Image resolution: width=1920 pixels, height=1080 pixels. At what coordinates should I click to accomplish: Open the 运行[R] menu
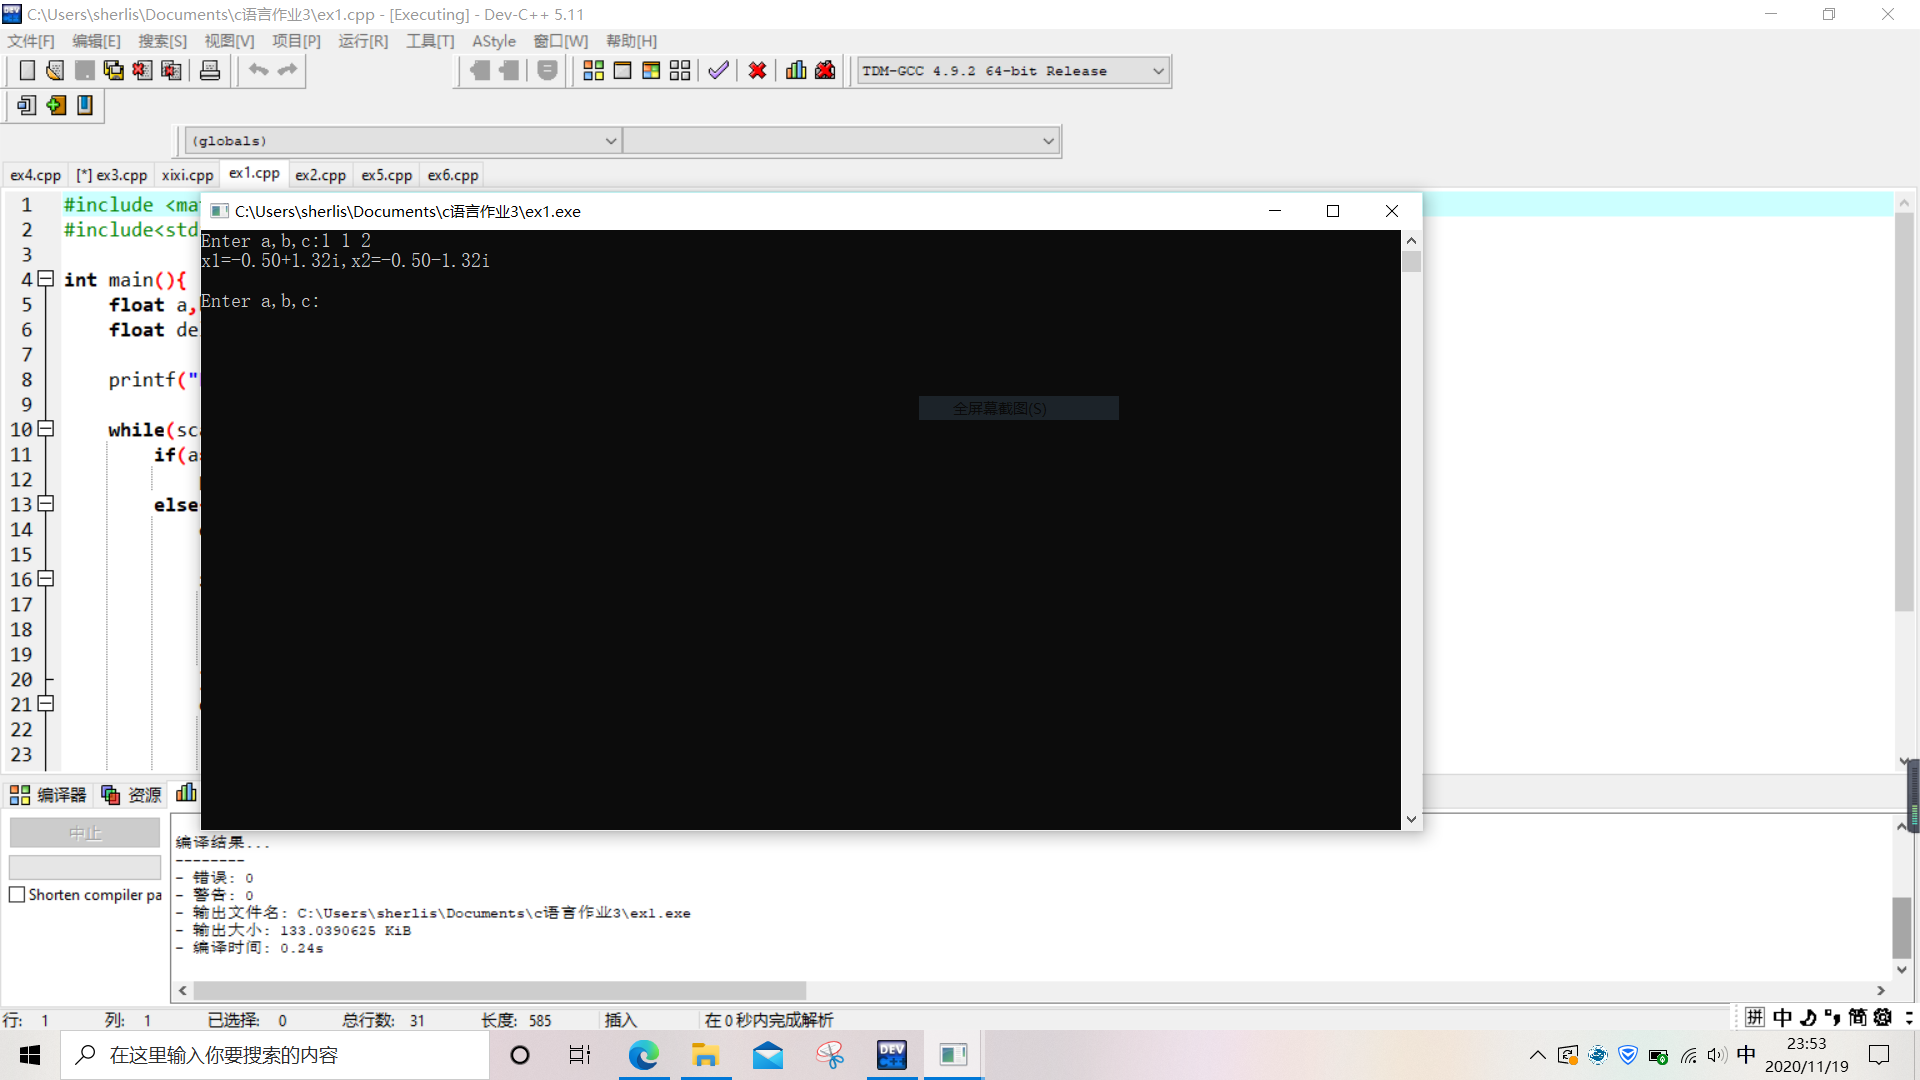(x=362, y=41)
